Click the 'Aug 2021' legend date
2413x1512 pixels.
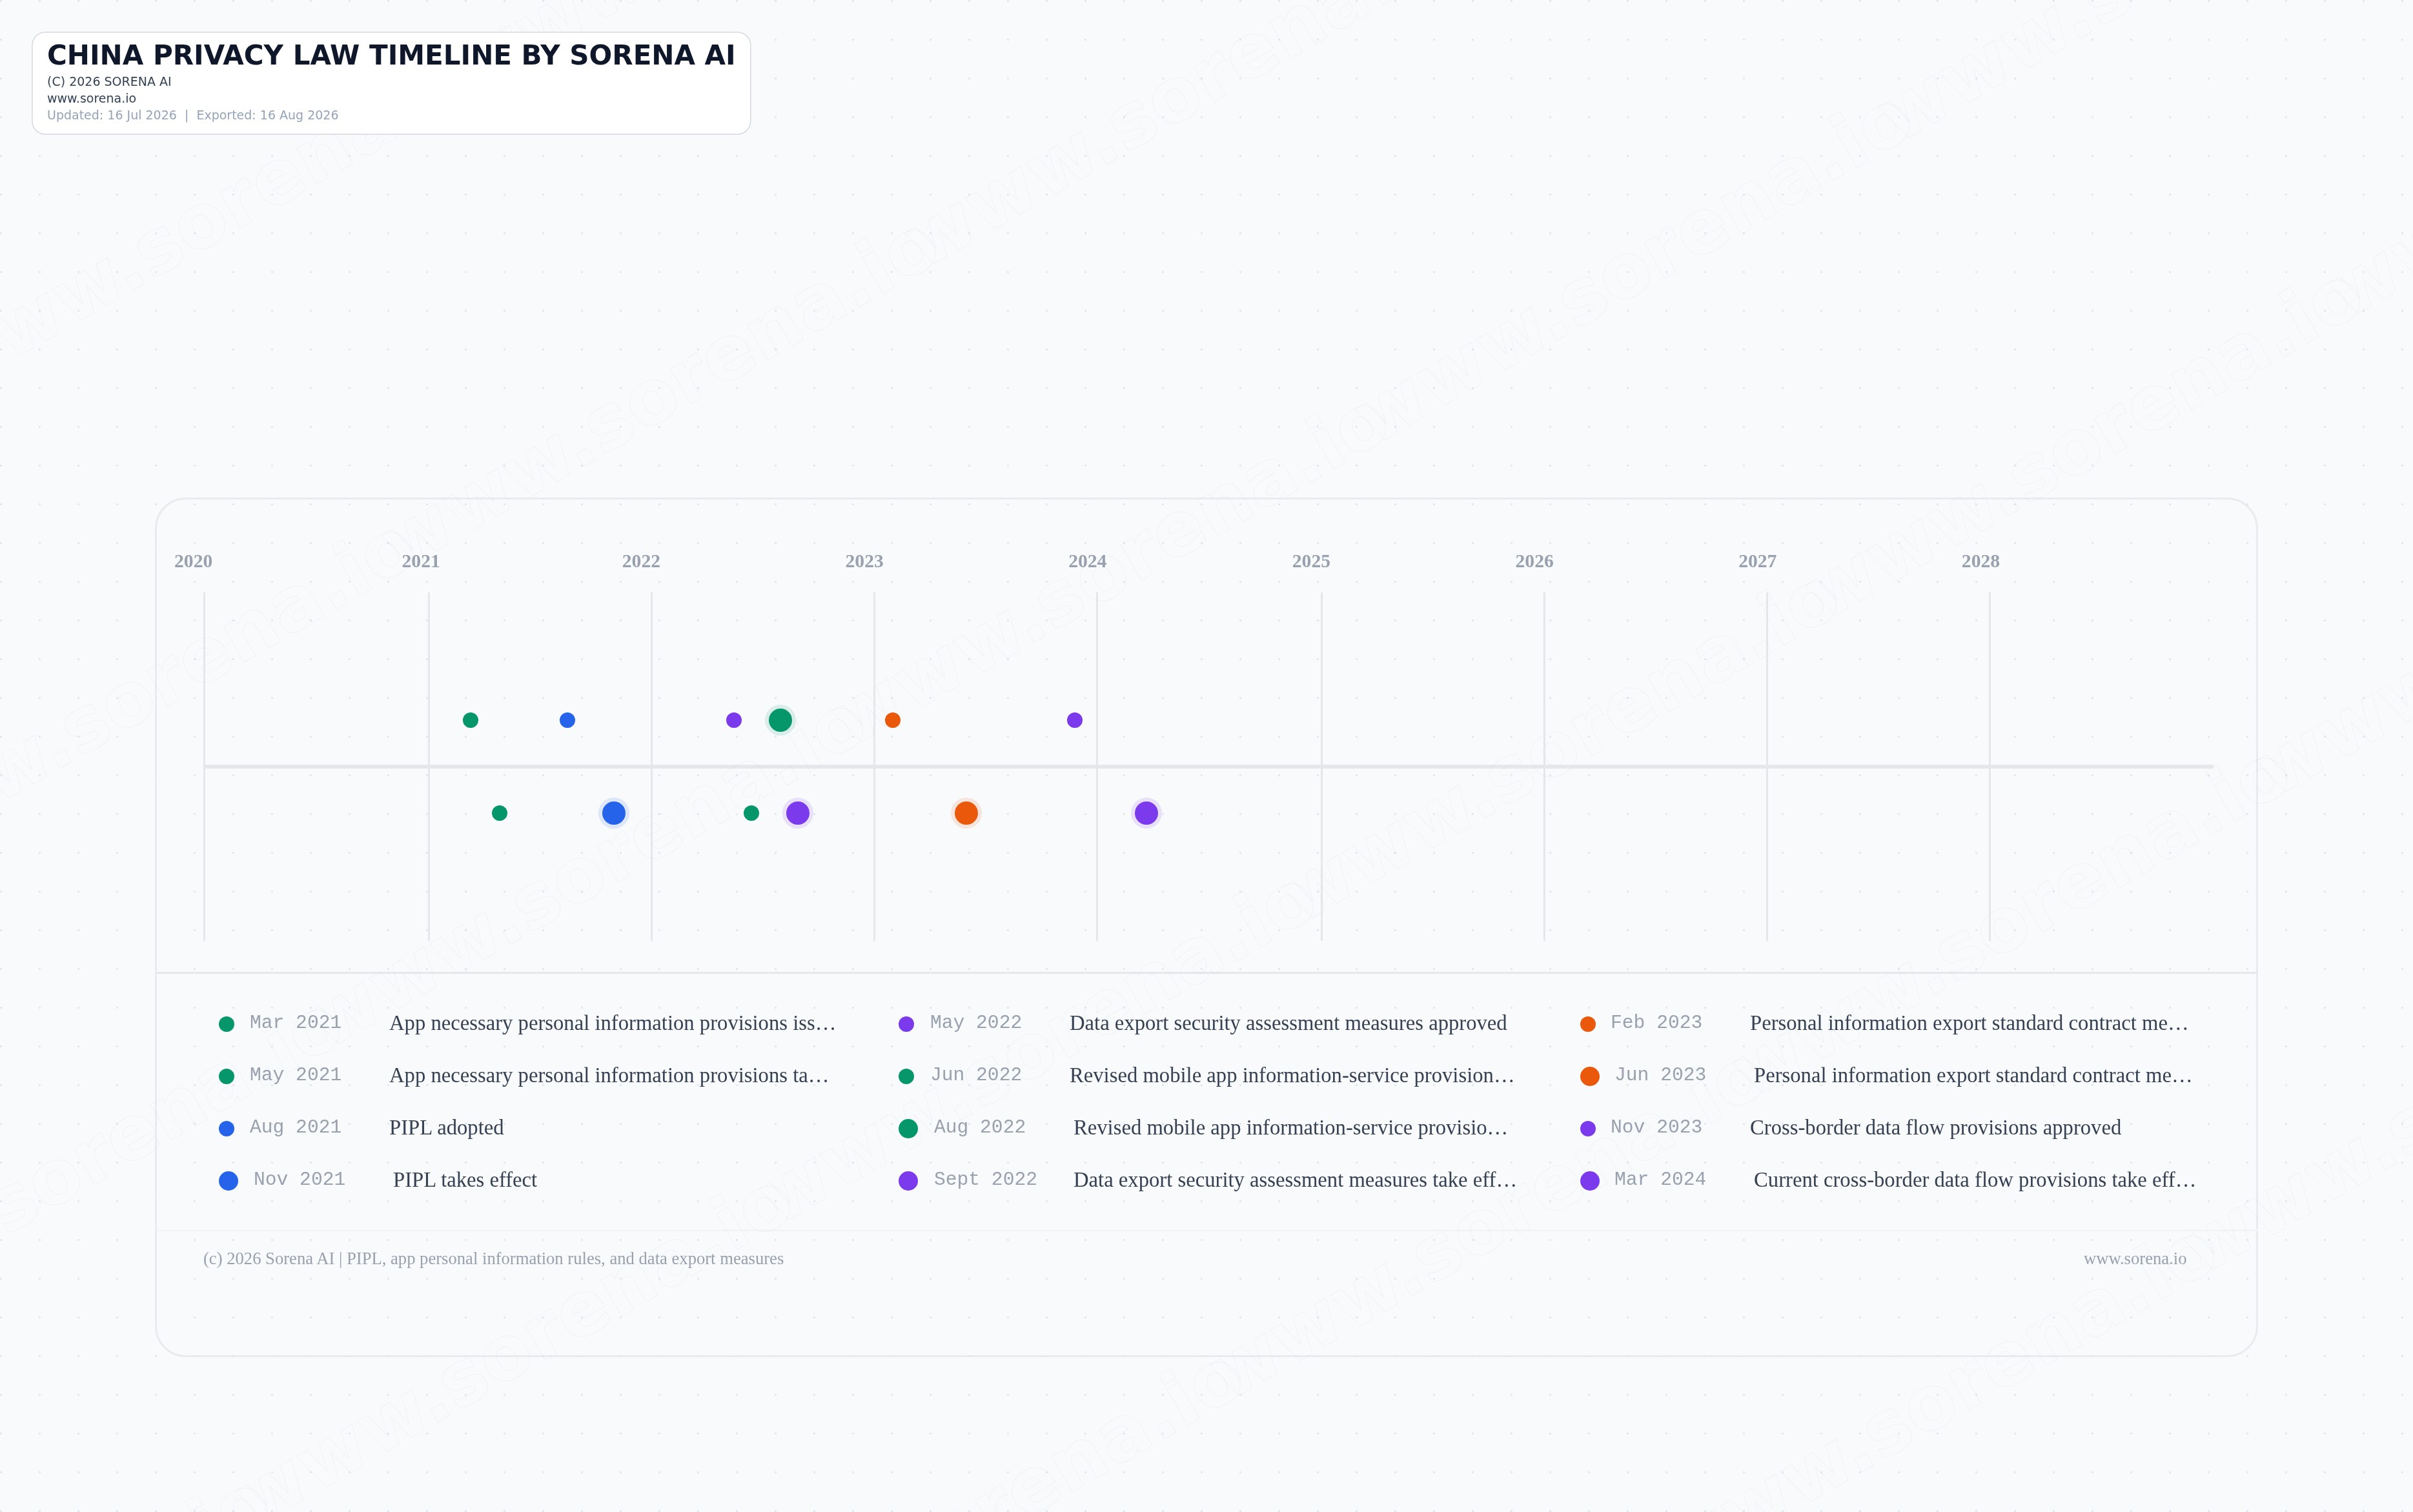(x=296, y=1127)
